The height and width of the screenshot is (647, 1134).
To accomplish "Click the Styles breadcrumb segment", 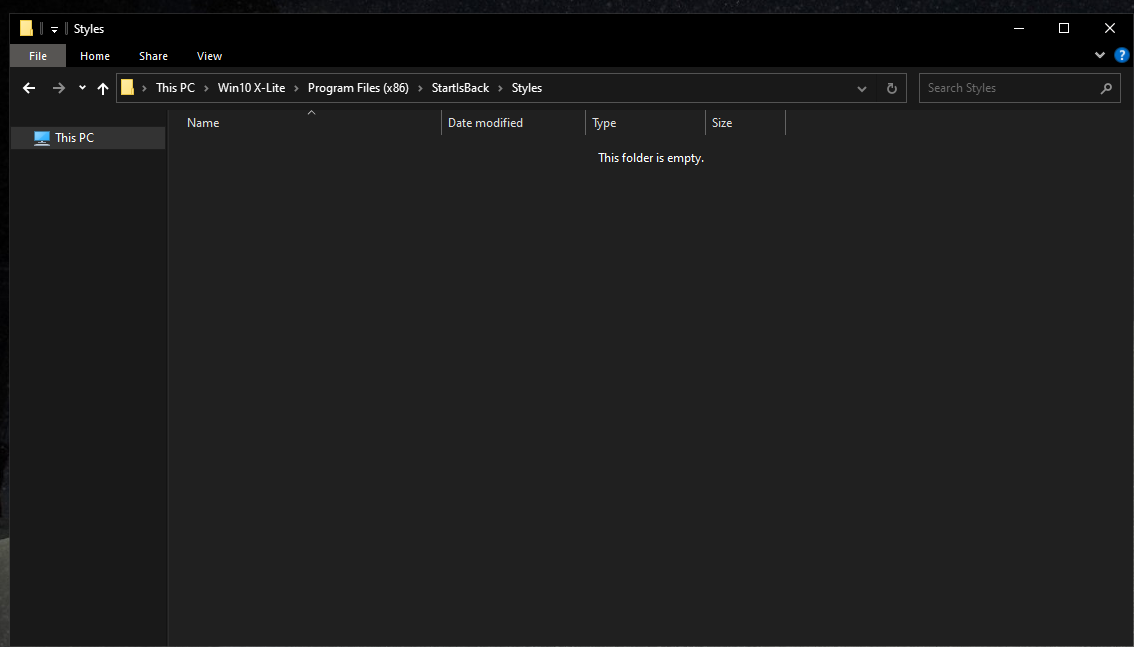I will (x=526, y=87).
